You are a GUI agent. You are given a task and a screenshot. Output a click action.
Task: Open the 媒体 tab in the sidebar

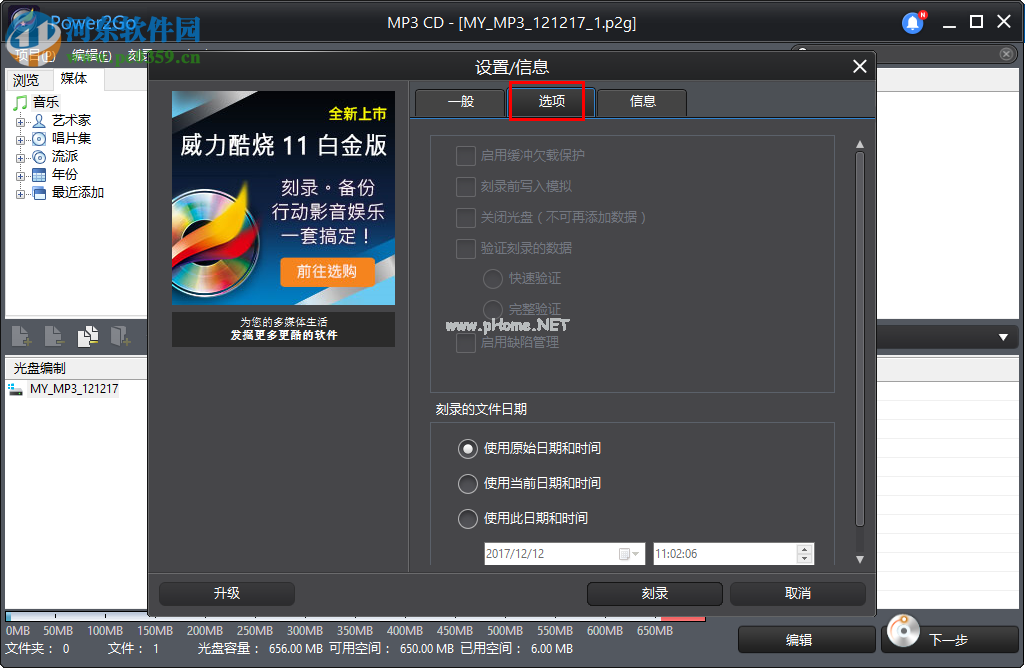tap(74, 77)
